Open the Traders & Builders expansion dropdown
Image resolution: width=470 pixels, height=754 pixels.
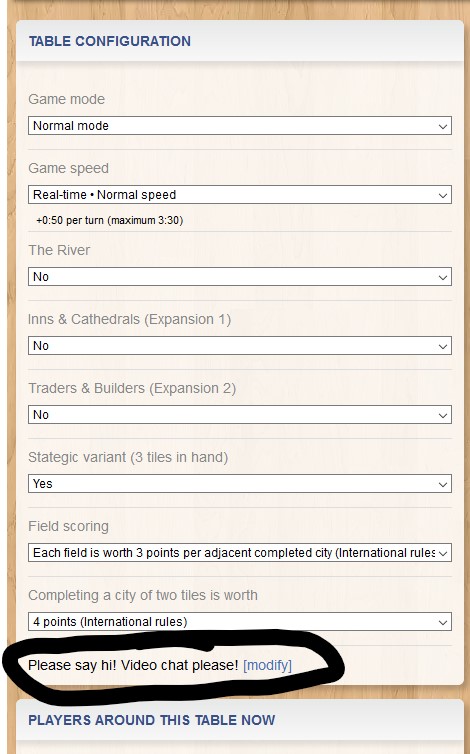[240, 415]
